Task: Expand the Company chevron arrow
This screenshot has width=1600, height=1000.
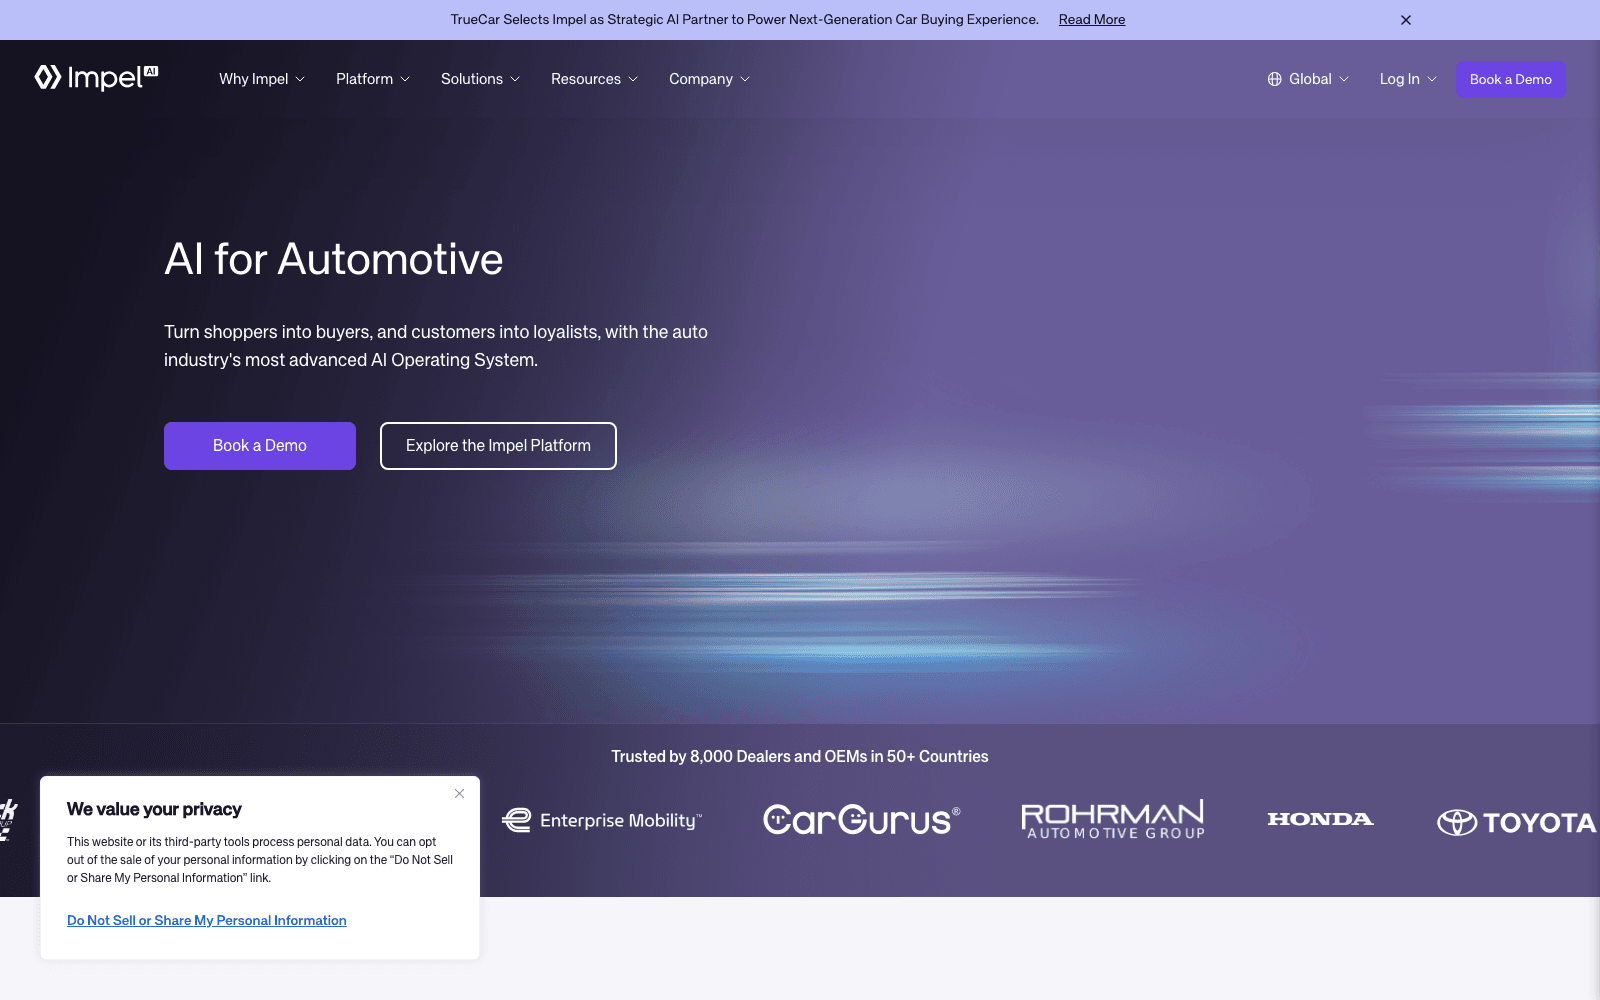Action: [745, 79]
